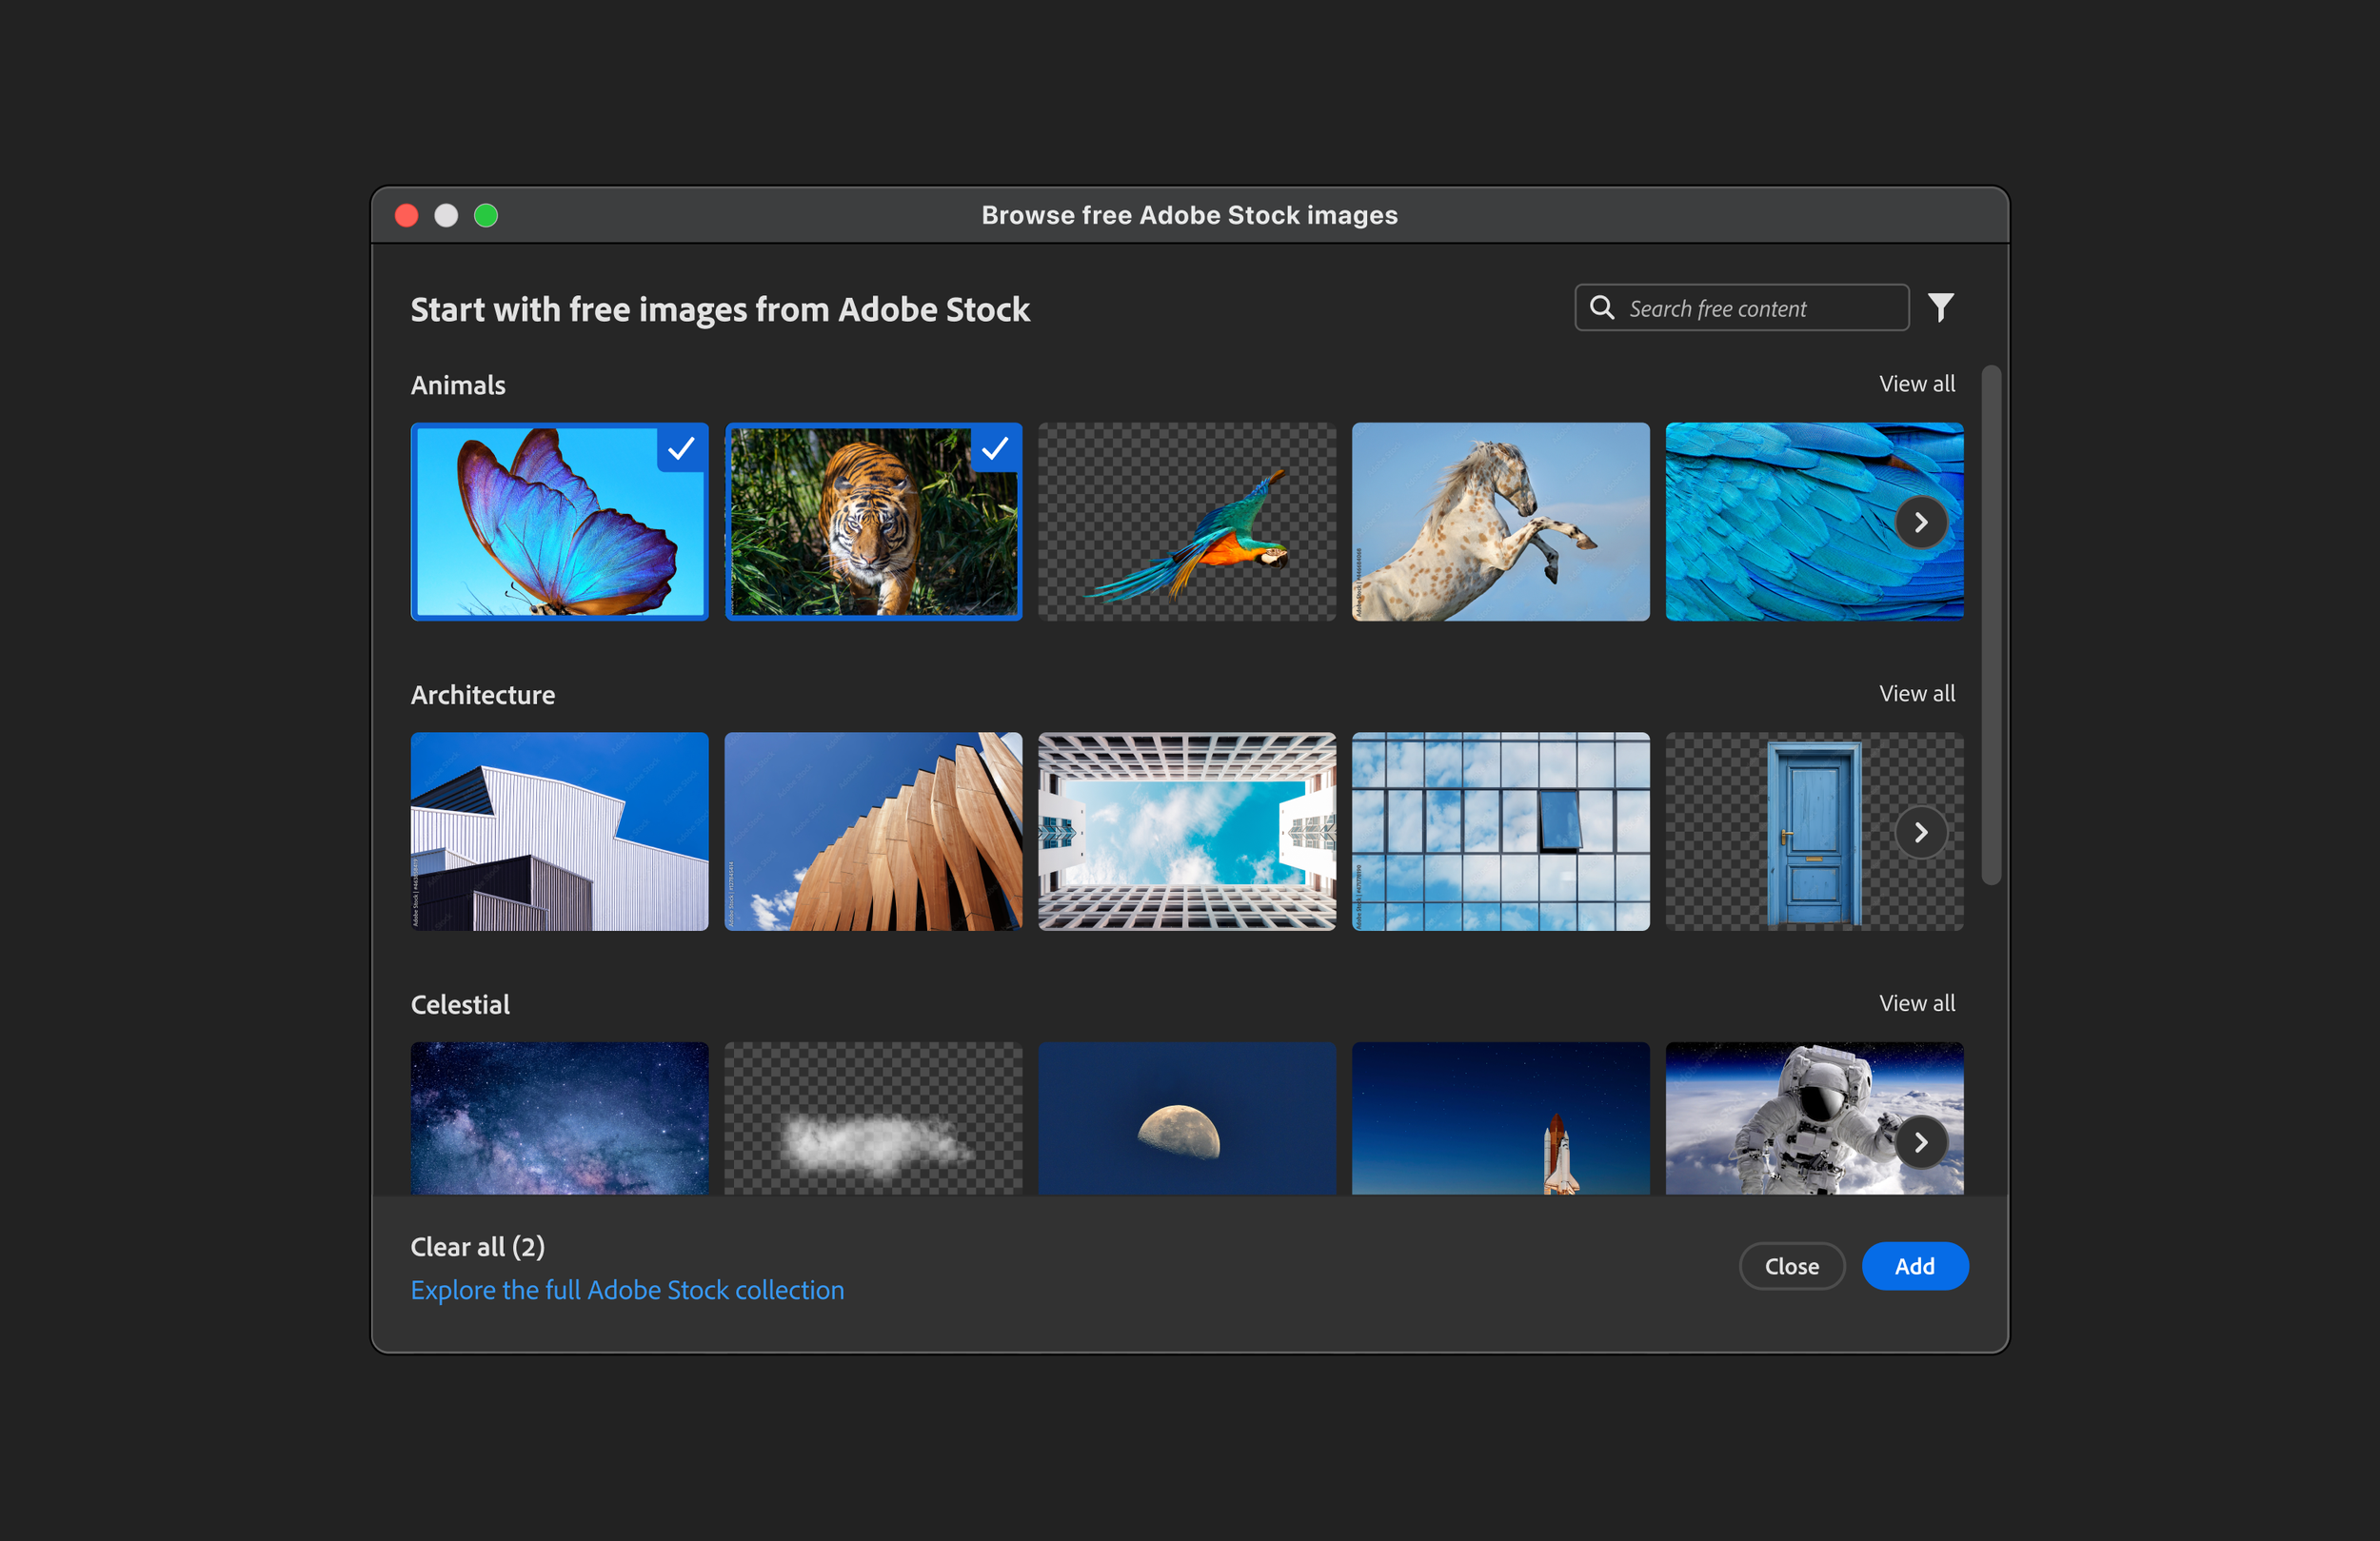The image size is (2380, 1541).
Task: Click the magnifier search icon
Action: (1602, 307)
